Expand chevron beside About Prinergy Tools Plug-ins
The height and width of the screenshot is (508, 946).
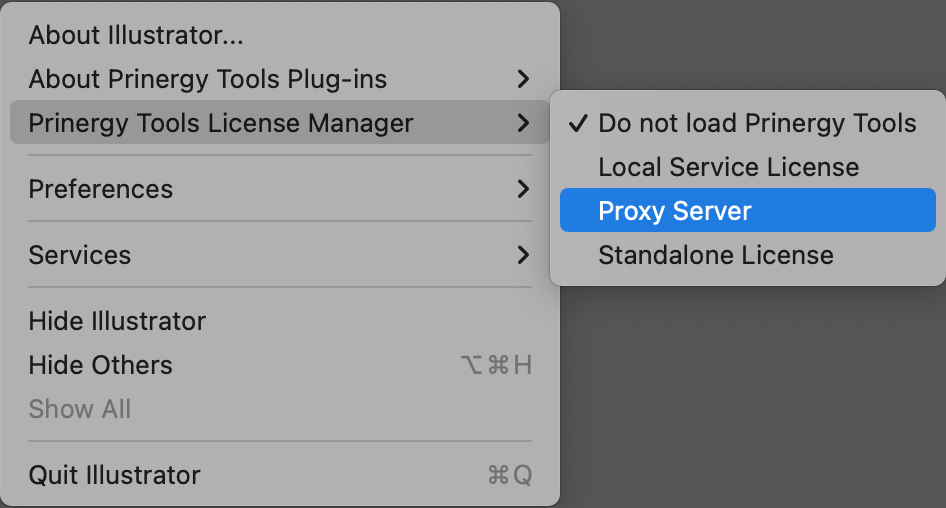click(523, 79)
